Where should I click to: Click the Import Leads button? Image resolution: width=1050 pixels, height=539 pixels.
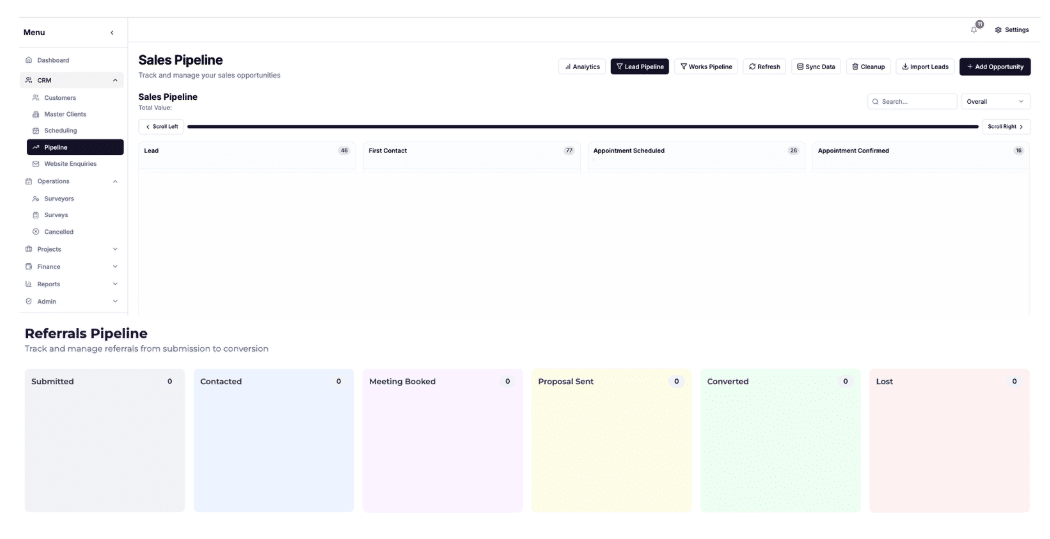[925, 67]
